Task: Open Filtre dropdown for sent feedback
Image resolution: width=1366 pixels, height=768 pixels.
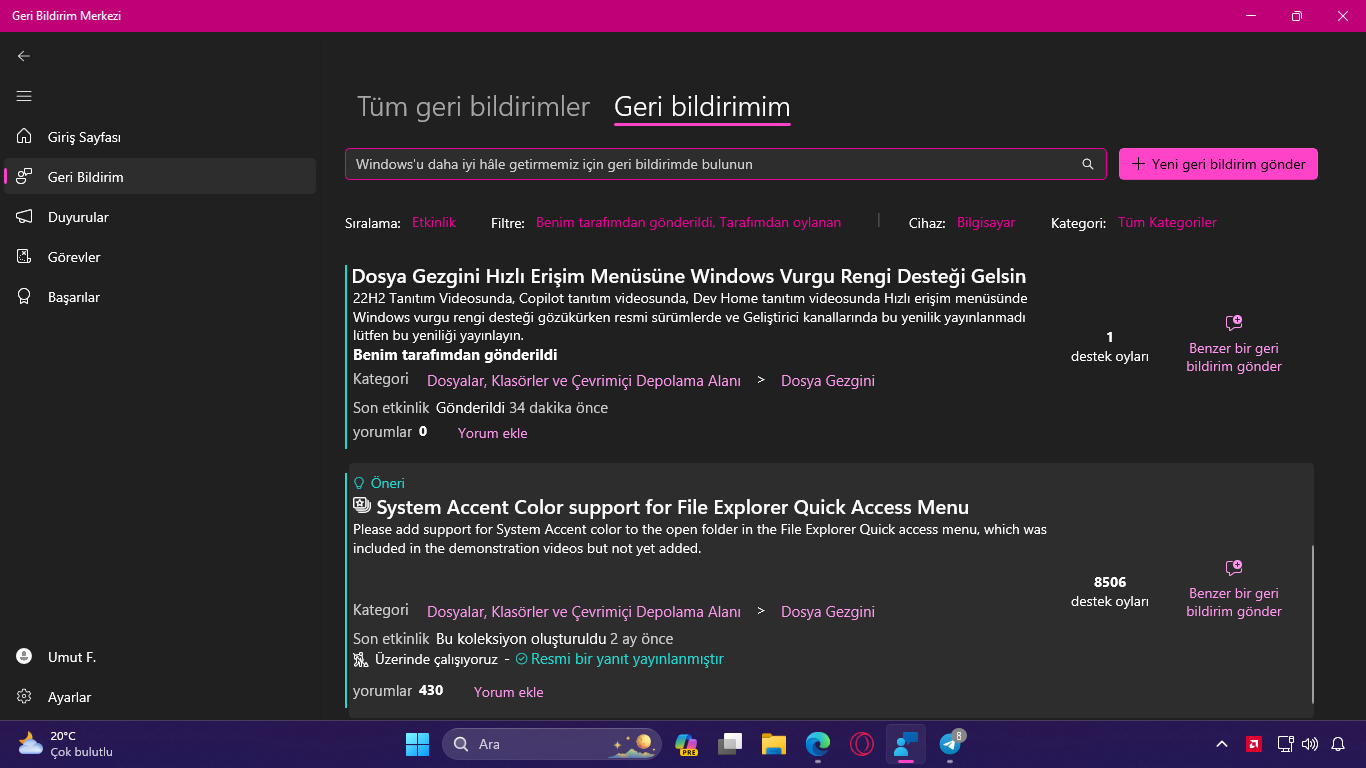Action: 688,223
